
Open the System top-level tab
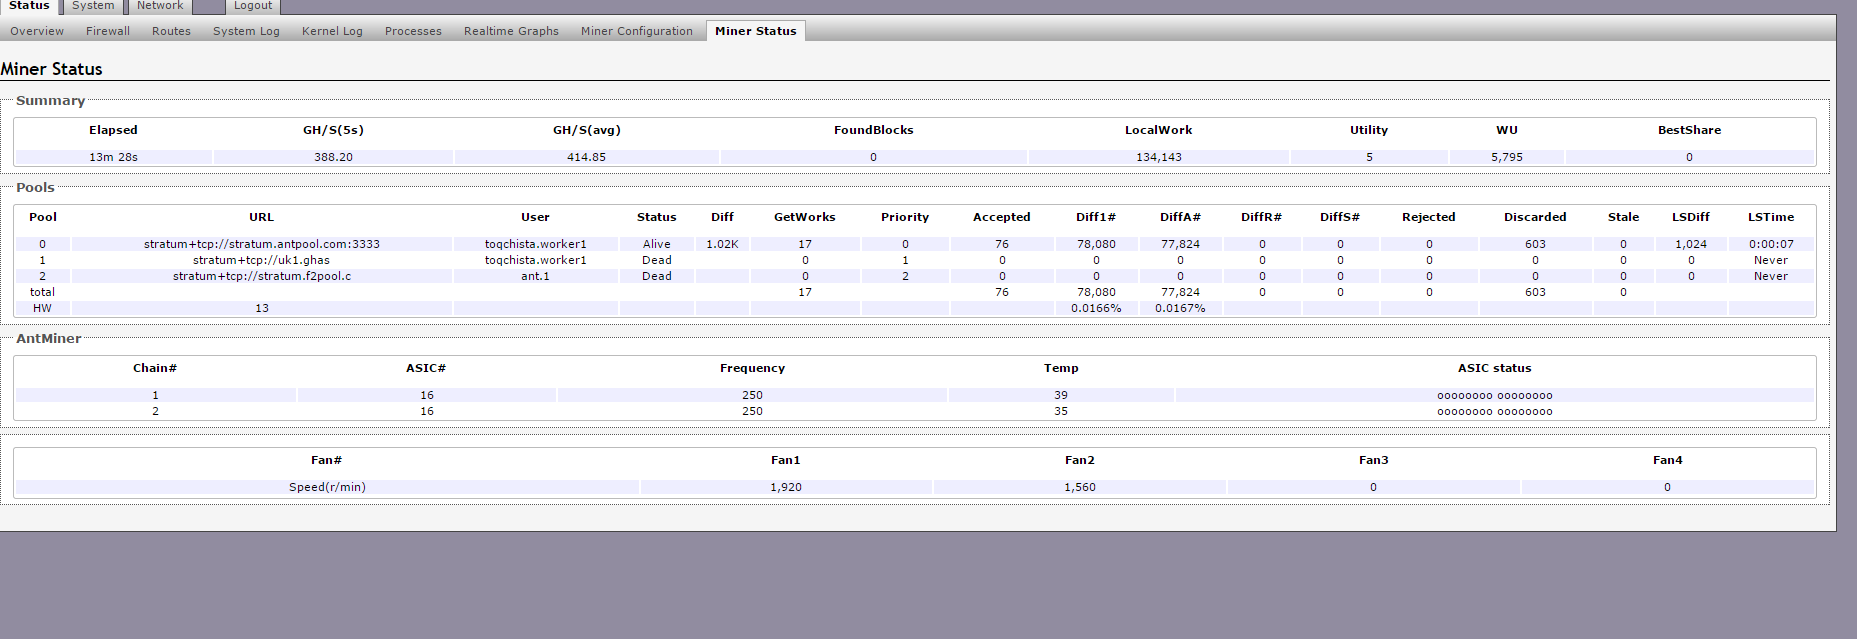93,6
